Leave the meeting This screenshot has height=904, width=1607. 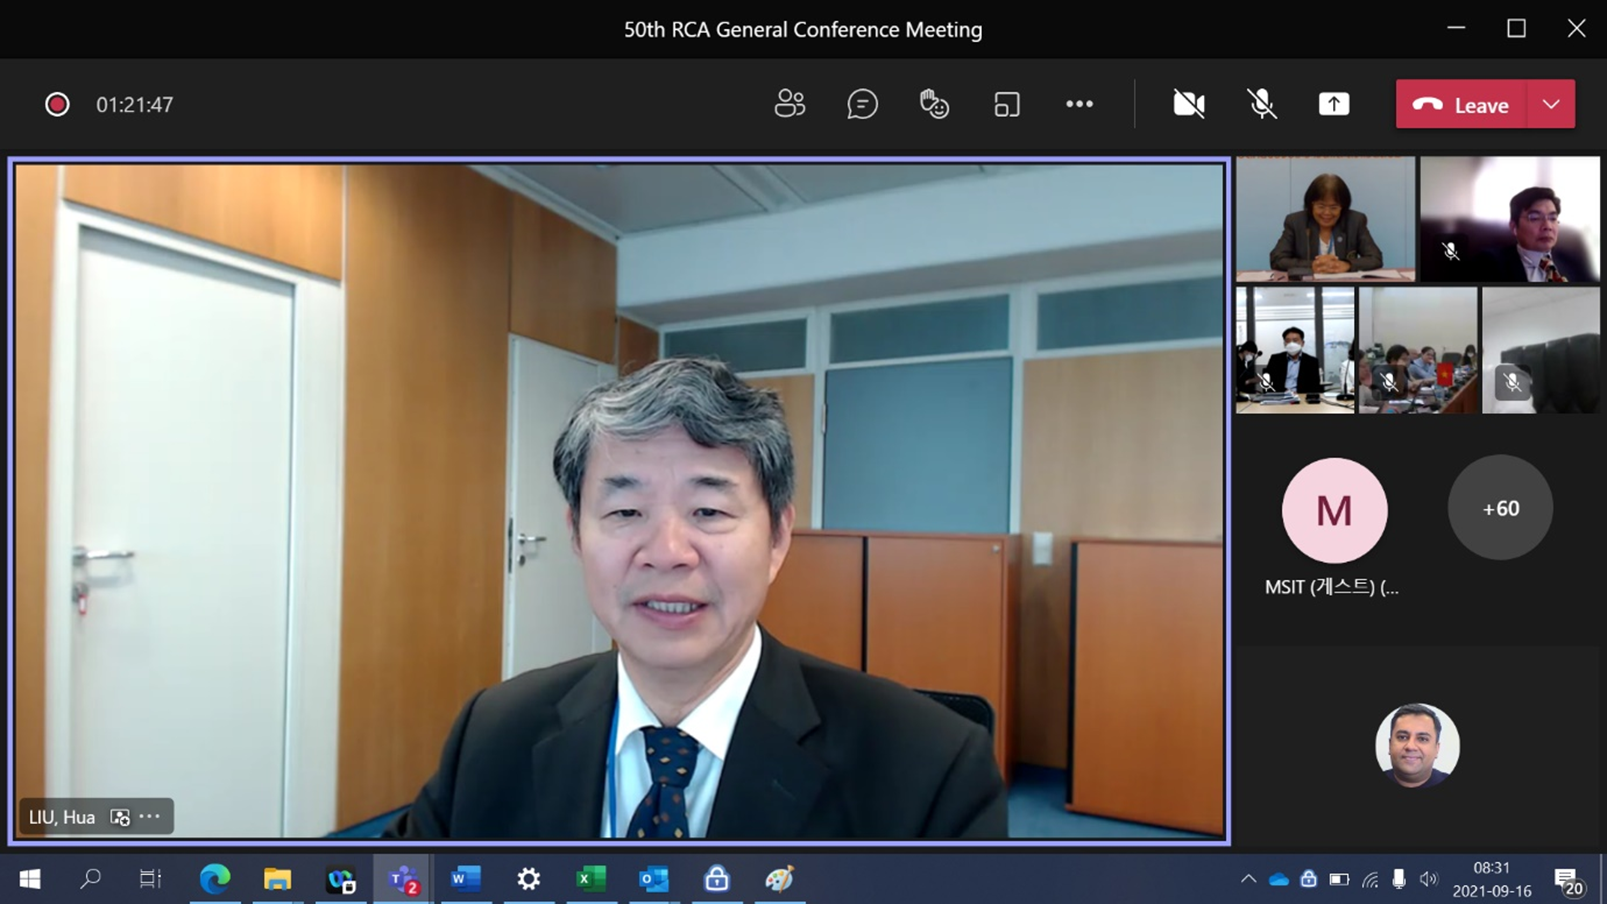point(1461,104)
